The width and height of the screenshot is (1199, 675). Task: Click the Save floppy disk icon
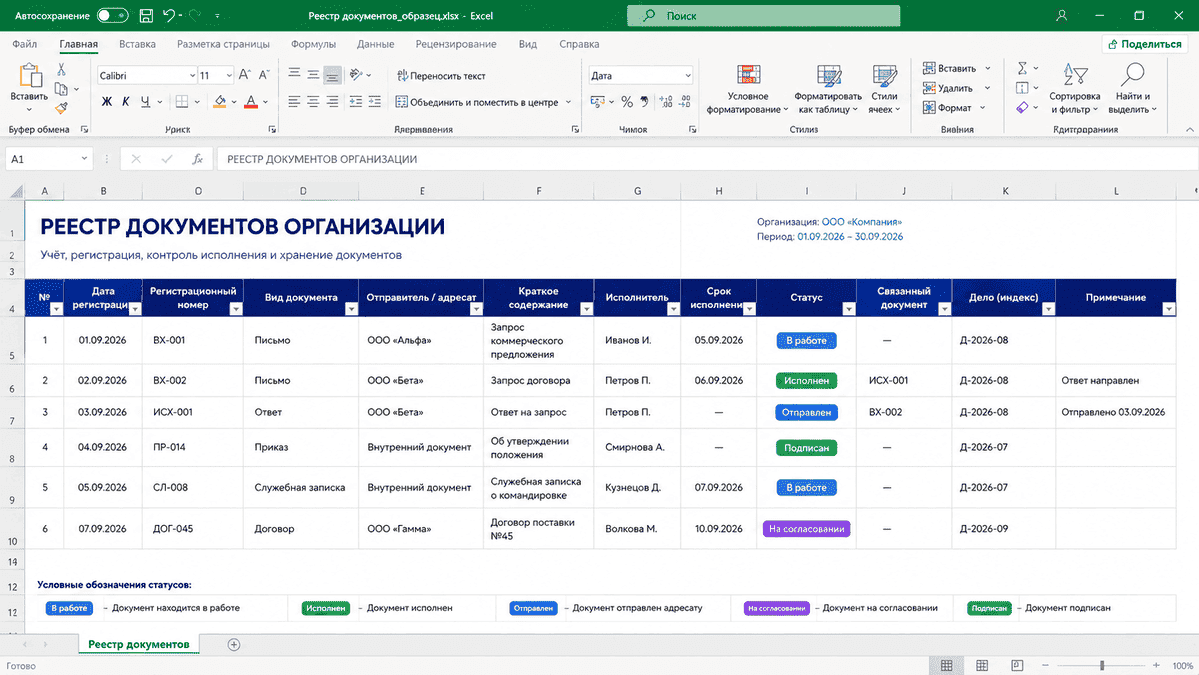(146, 15)
